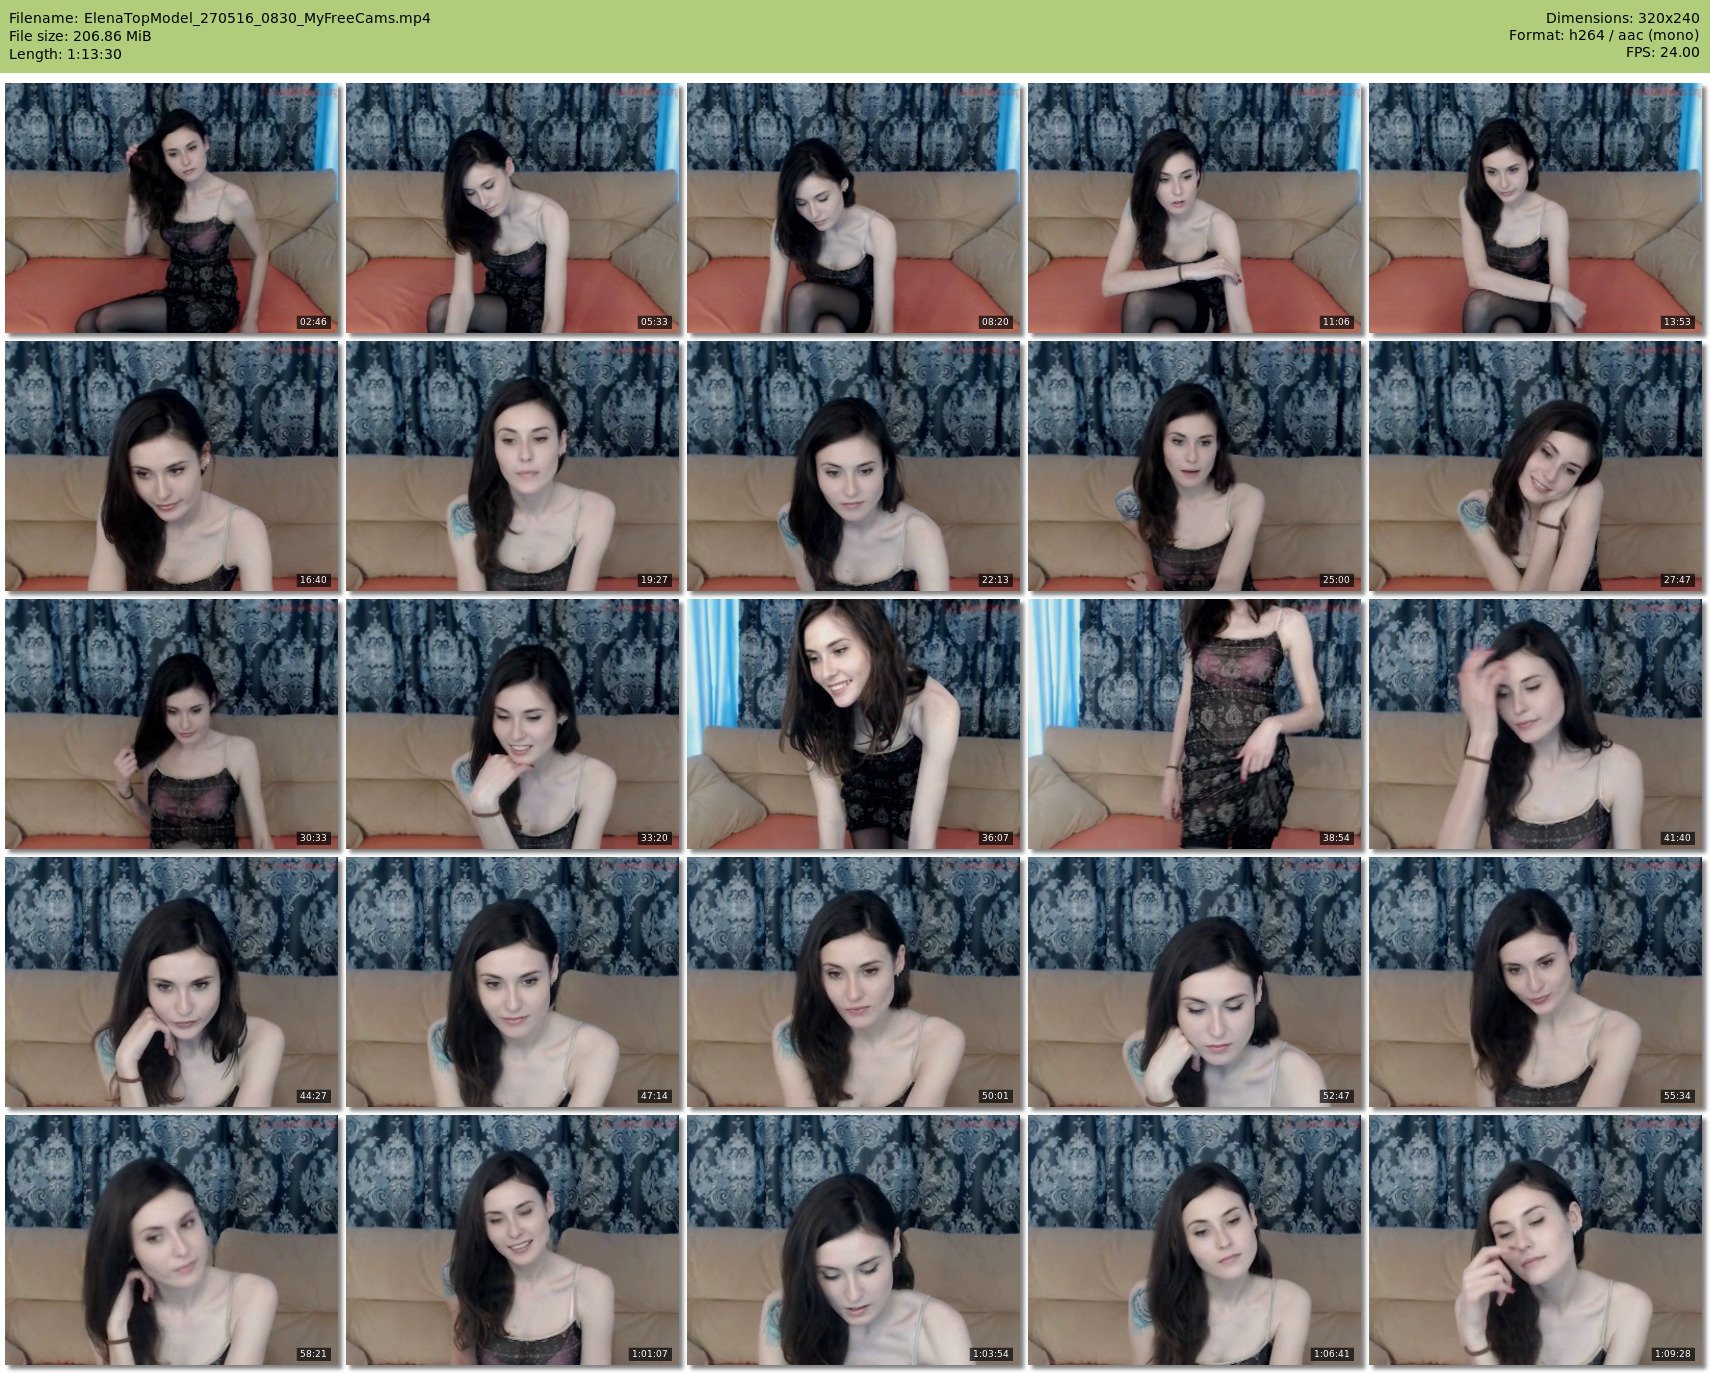
Task: Click the File size 206.86 MiB text
Action: 80,36
